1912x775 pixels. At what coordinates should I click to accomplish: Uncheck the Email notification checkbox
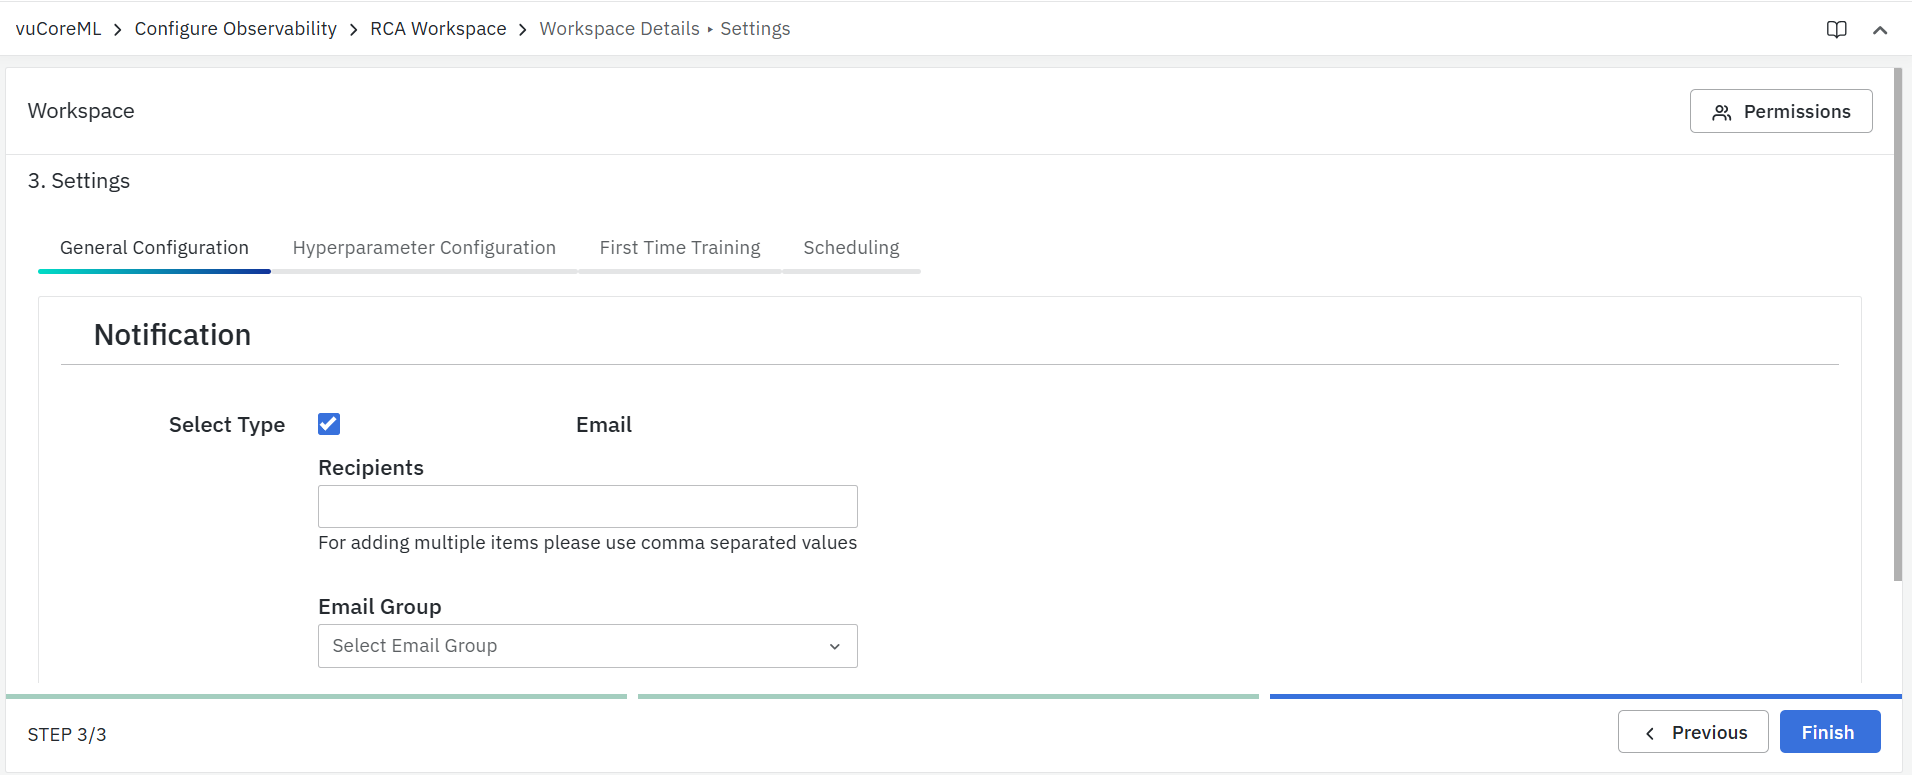[x=329, y=424]
